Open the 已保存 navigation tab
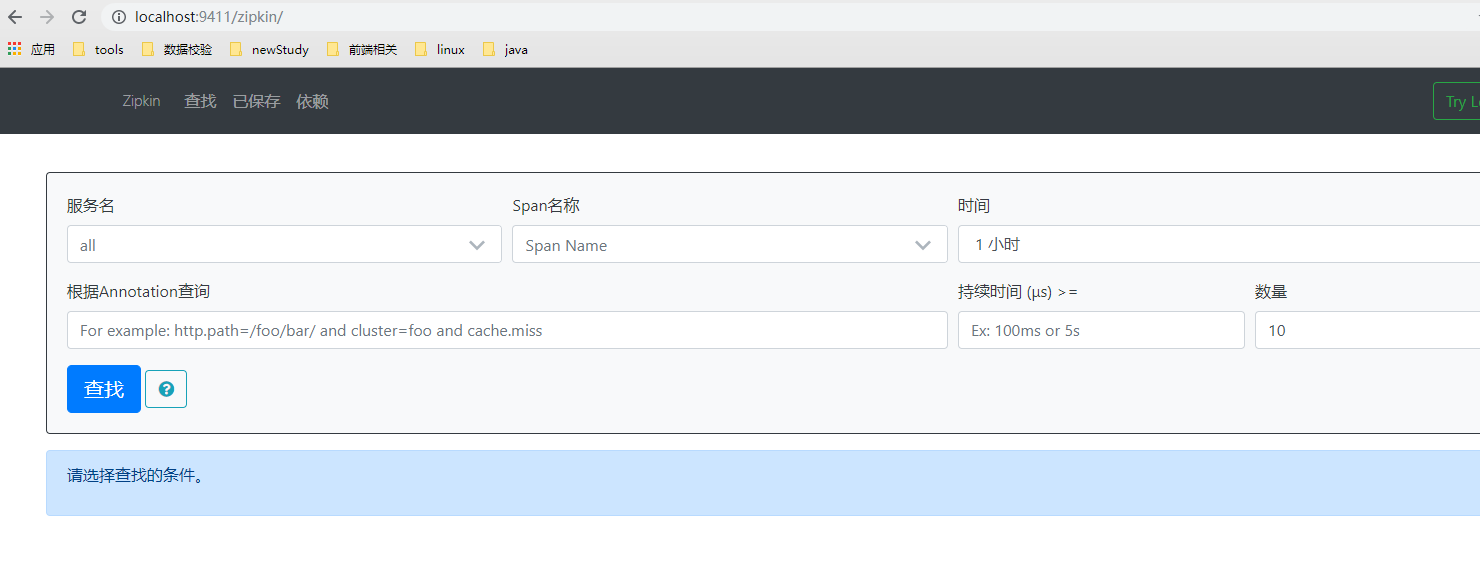The image size is (1480, 574). [x=256, y=101]
